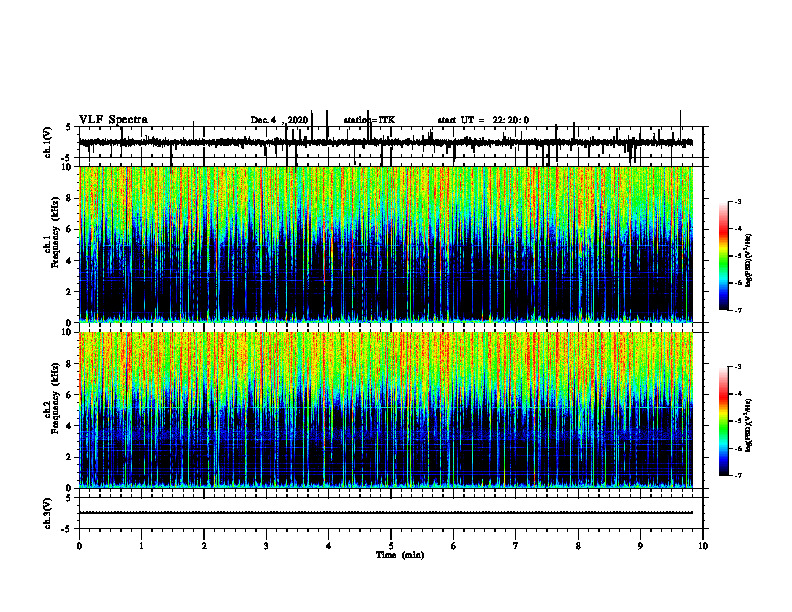This screenshot has height=612, width=792.
Task: Click the ch.1 spectrogram color scale bar
Action: tap(723, 256)
